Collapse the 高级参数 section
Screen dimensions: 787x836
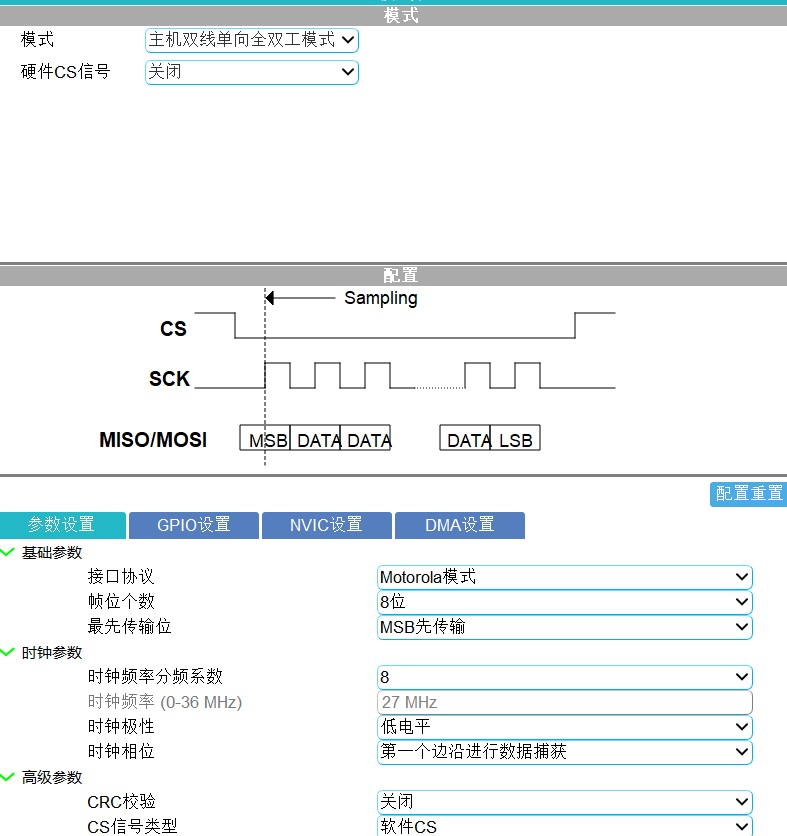(x=8, y=777)
